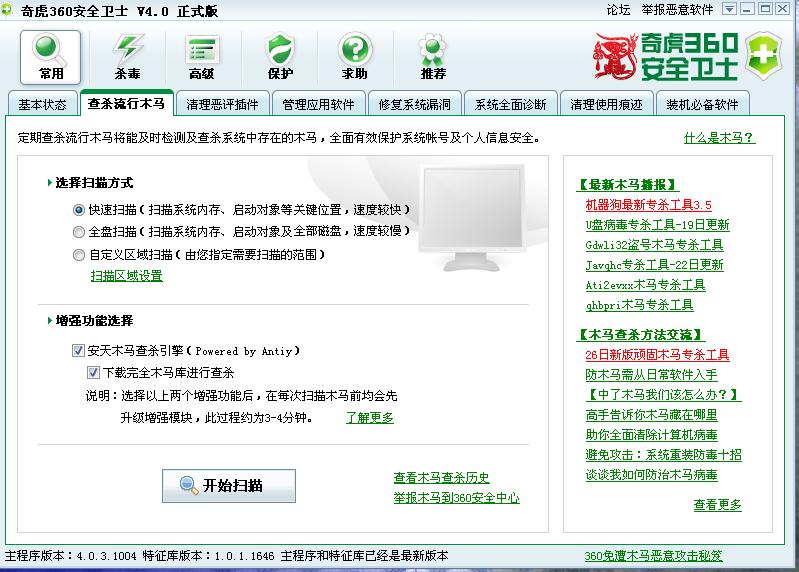Toggle 下载完全木马库进行查杀 checkbox
This screenshot has height=572, width=799.
click(x=93, y=372)
